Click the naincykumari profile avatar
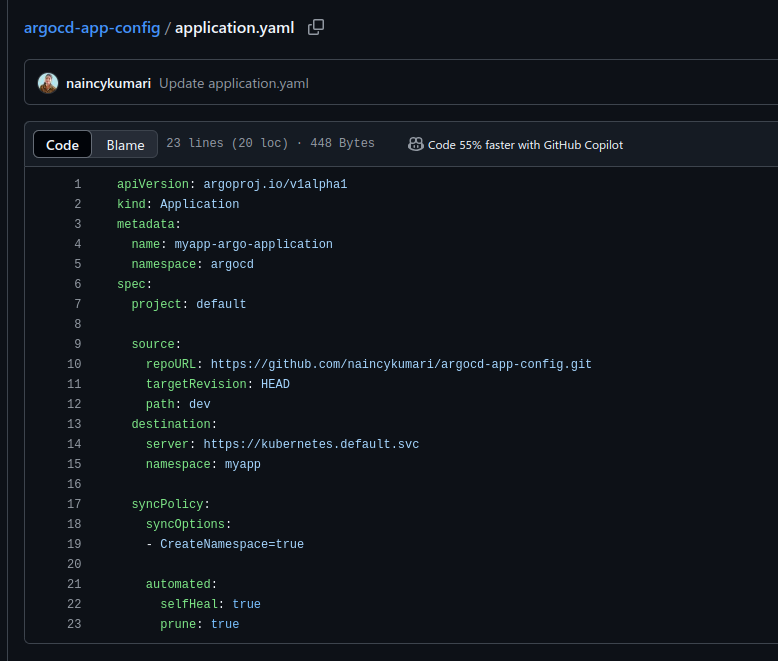This screenshot has width=778, height=661. tap(48, 83)
